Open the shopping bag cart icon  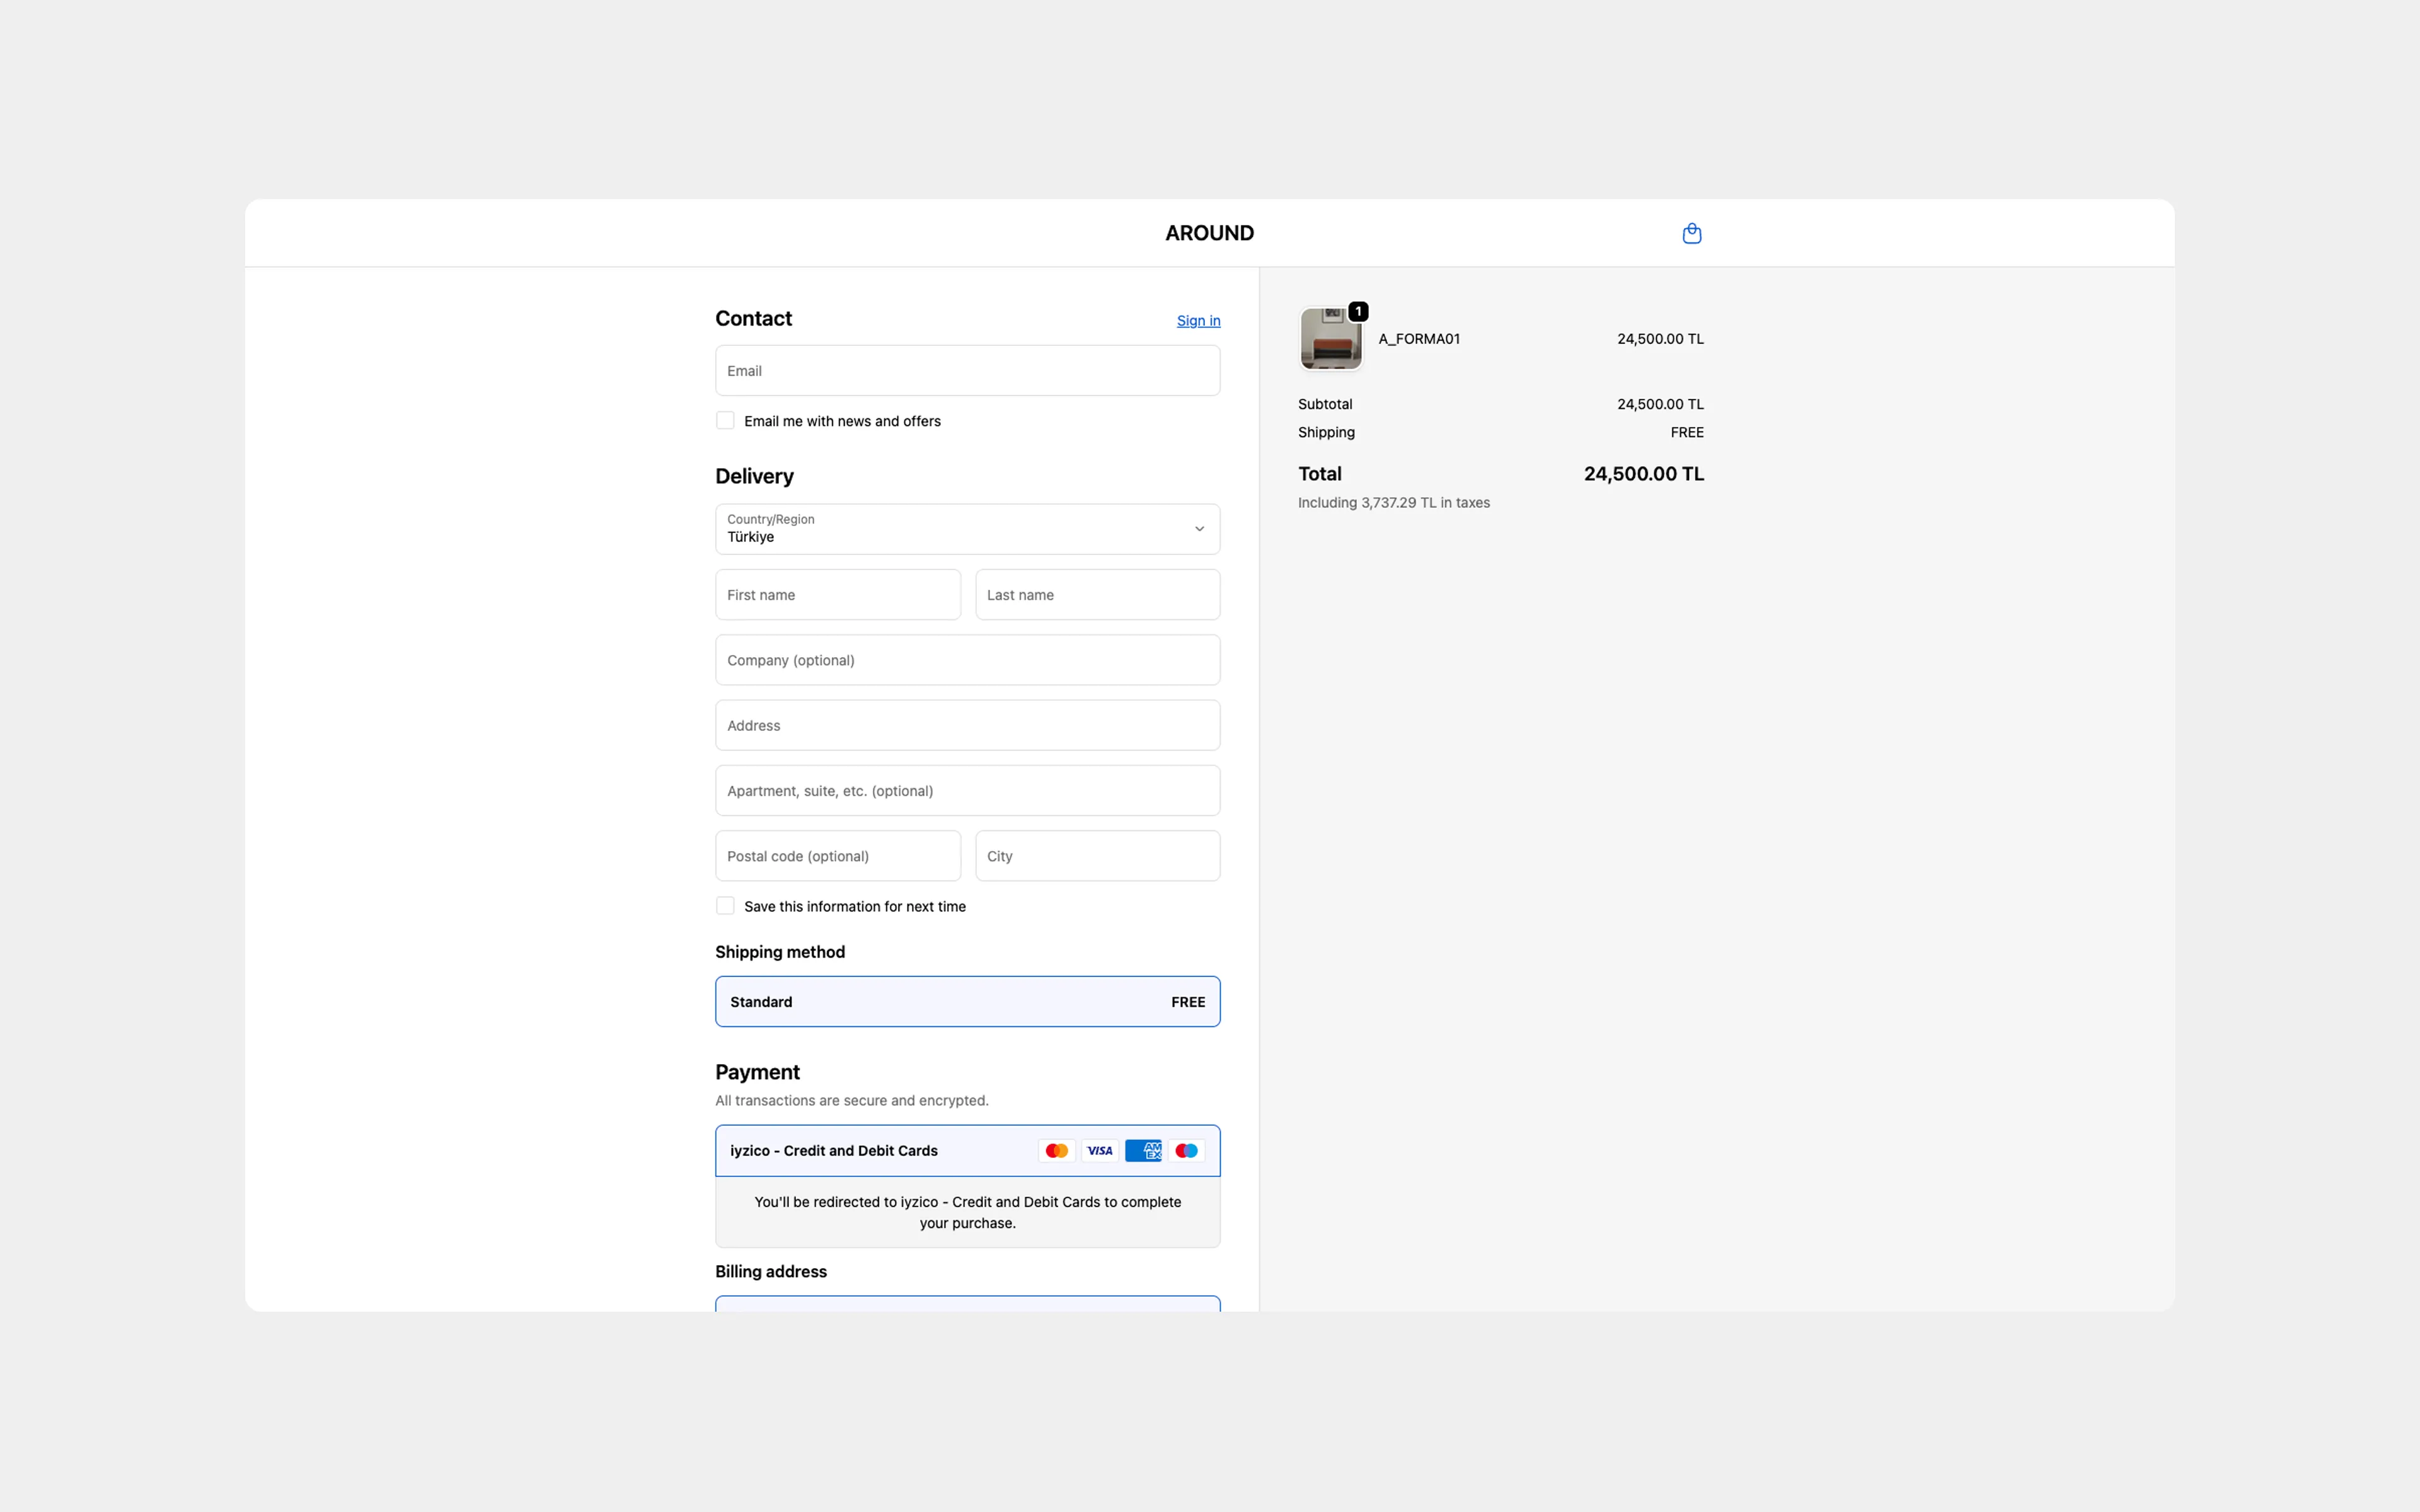click(x=1692, y=233)
